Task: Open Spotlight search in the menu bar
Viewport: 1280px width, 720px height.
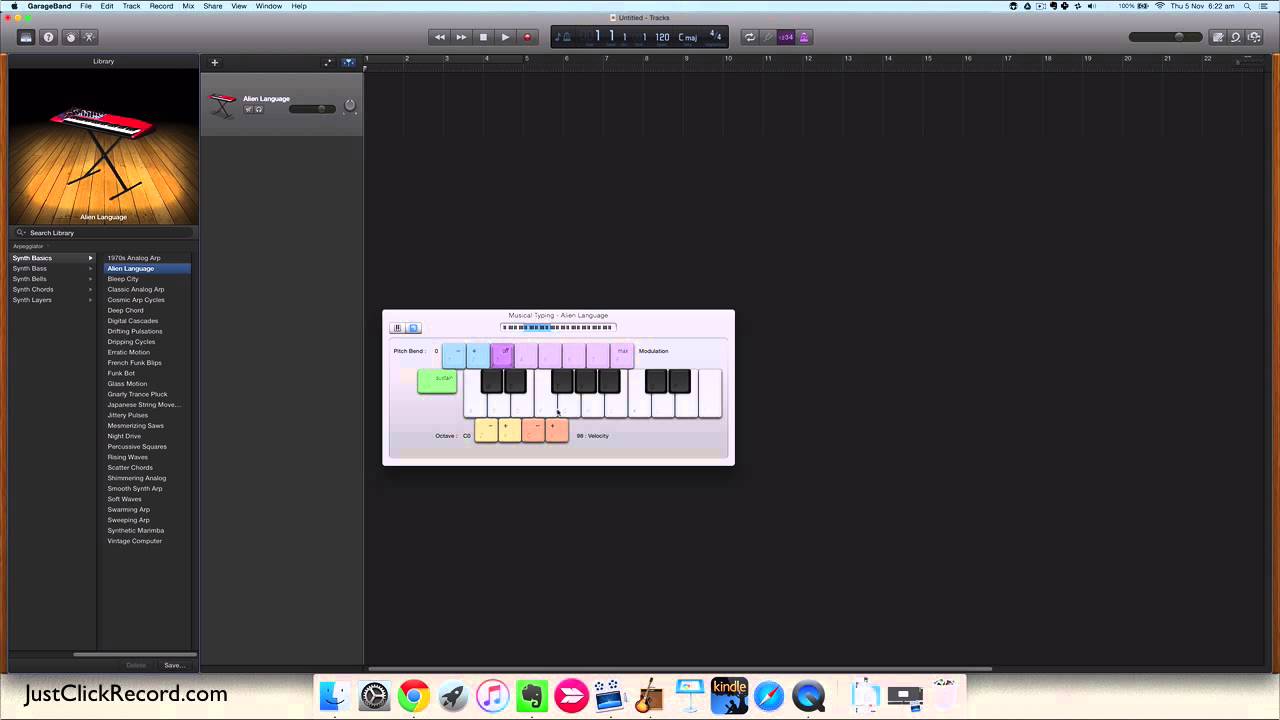Action: point(1247,6)
